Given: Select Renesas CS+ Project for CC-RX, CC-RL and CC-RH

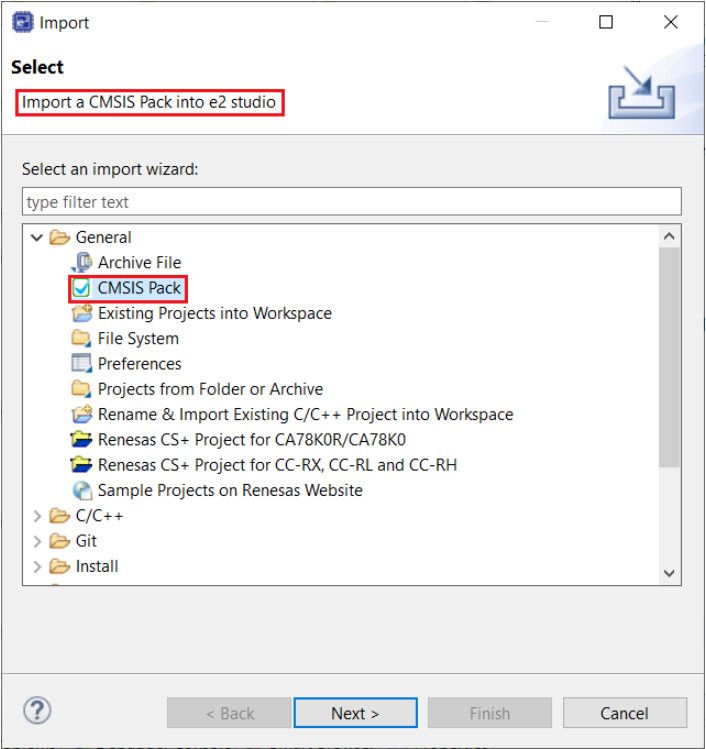Looking at the screenshot, I should click(277, 465).
